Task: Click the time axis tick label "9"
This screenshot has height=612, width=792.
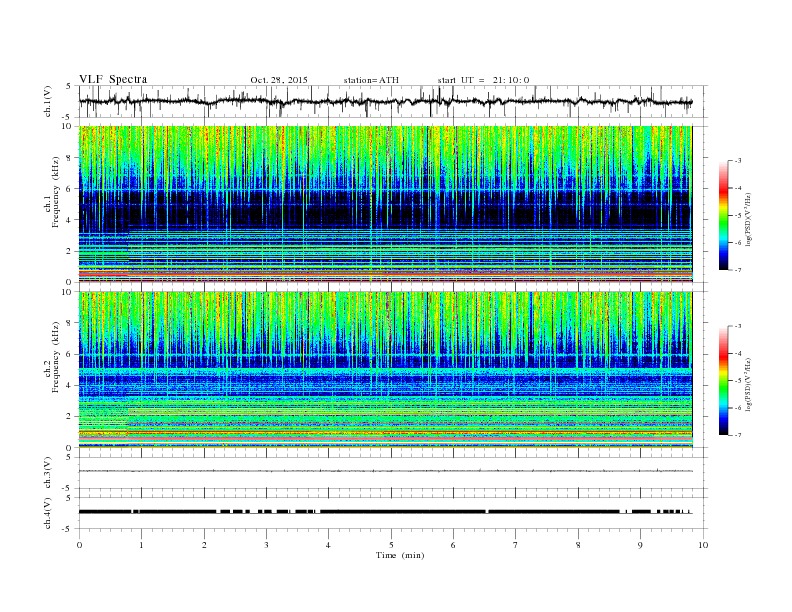Action: pos(640,545)
